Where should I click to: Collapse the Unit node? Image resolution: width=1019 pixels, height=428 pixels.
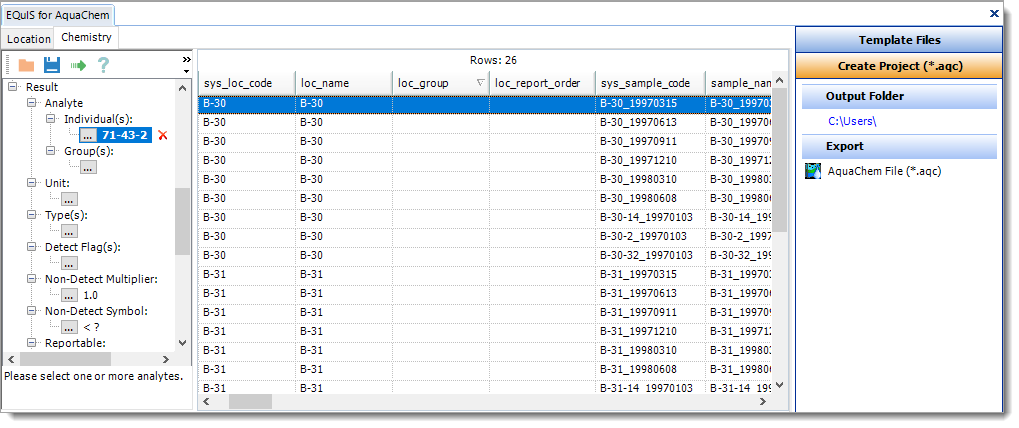(31, 183)
